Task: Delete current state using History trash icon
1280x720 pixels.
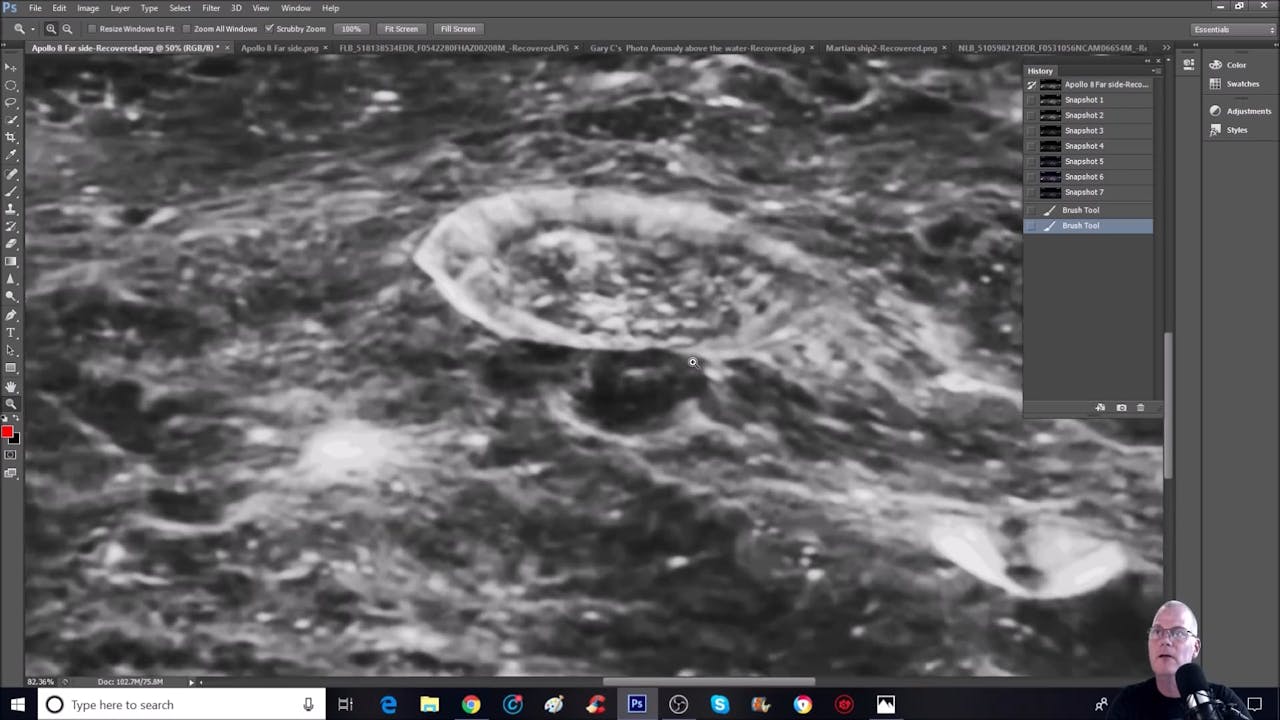Action: pyautogui.click(x=1141, y=407)
